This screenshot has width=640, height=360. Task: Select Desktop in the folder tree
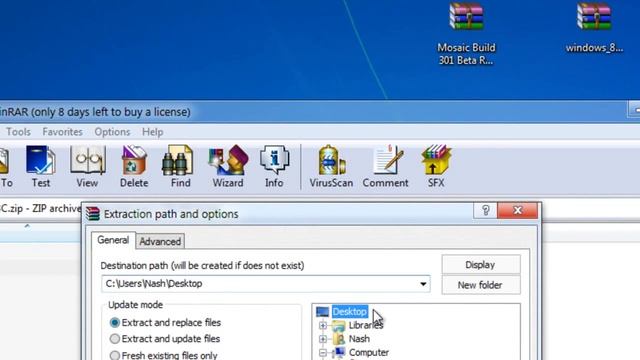pyautogui.click(x=350, y=312)
